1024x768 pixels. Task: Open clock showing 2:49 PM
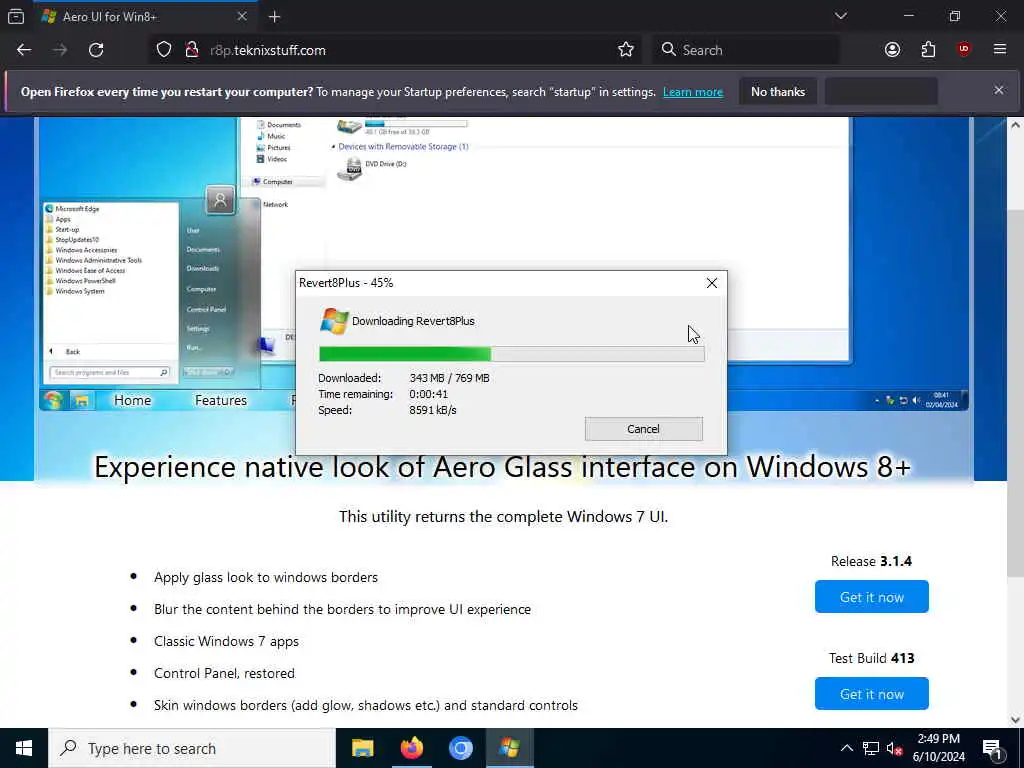click(x=938, y=748)
